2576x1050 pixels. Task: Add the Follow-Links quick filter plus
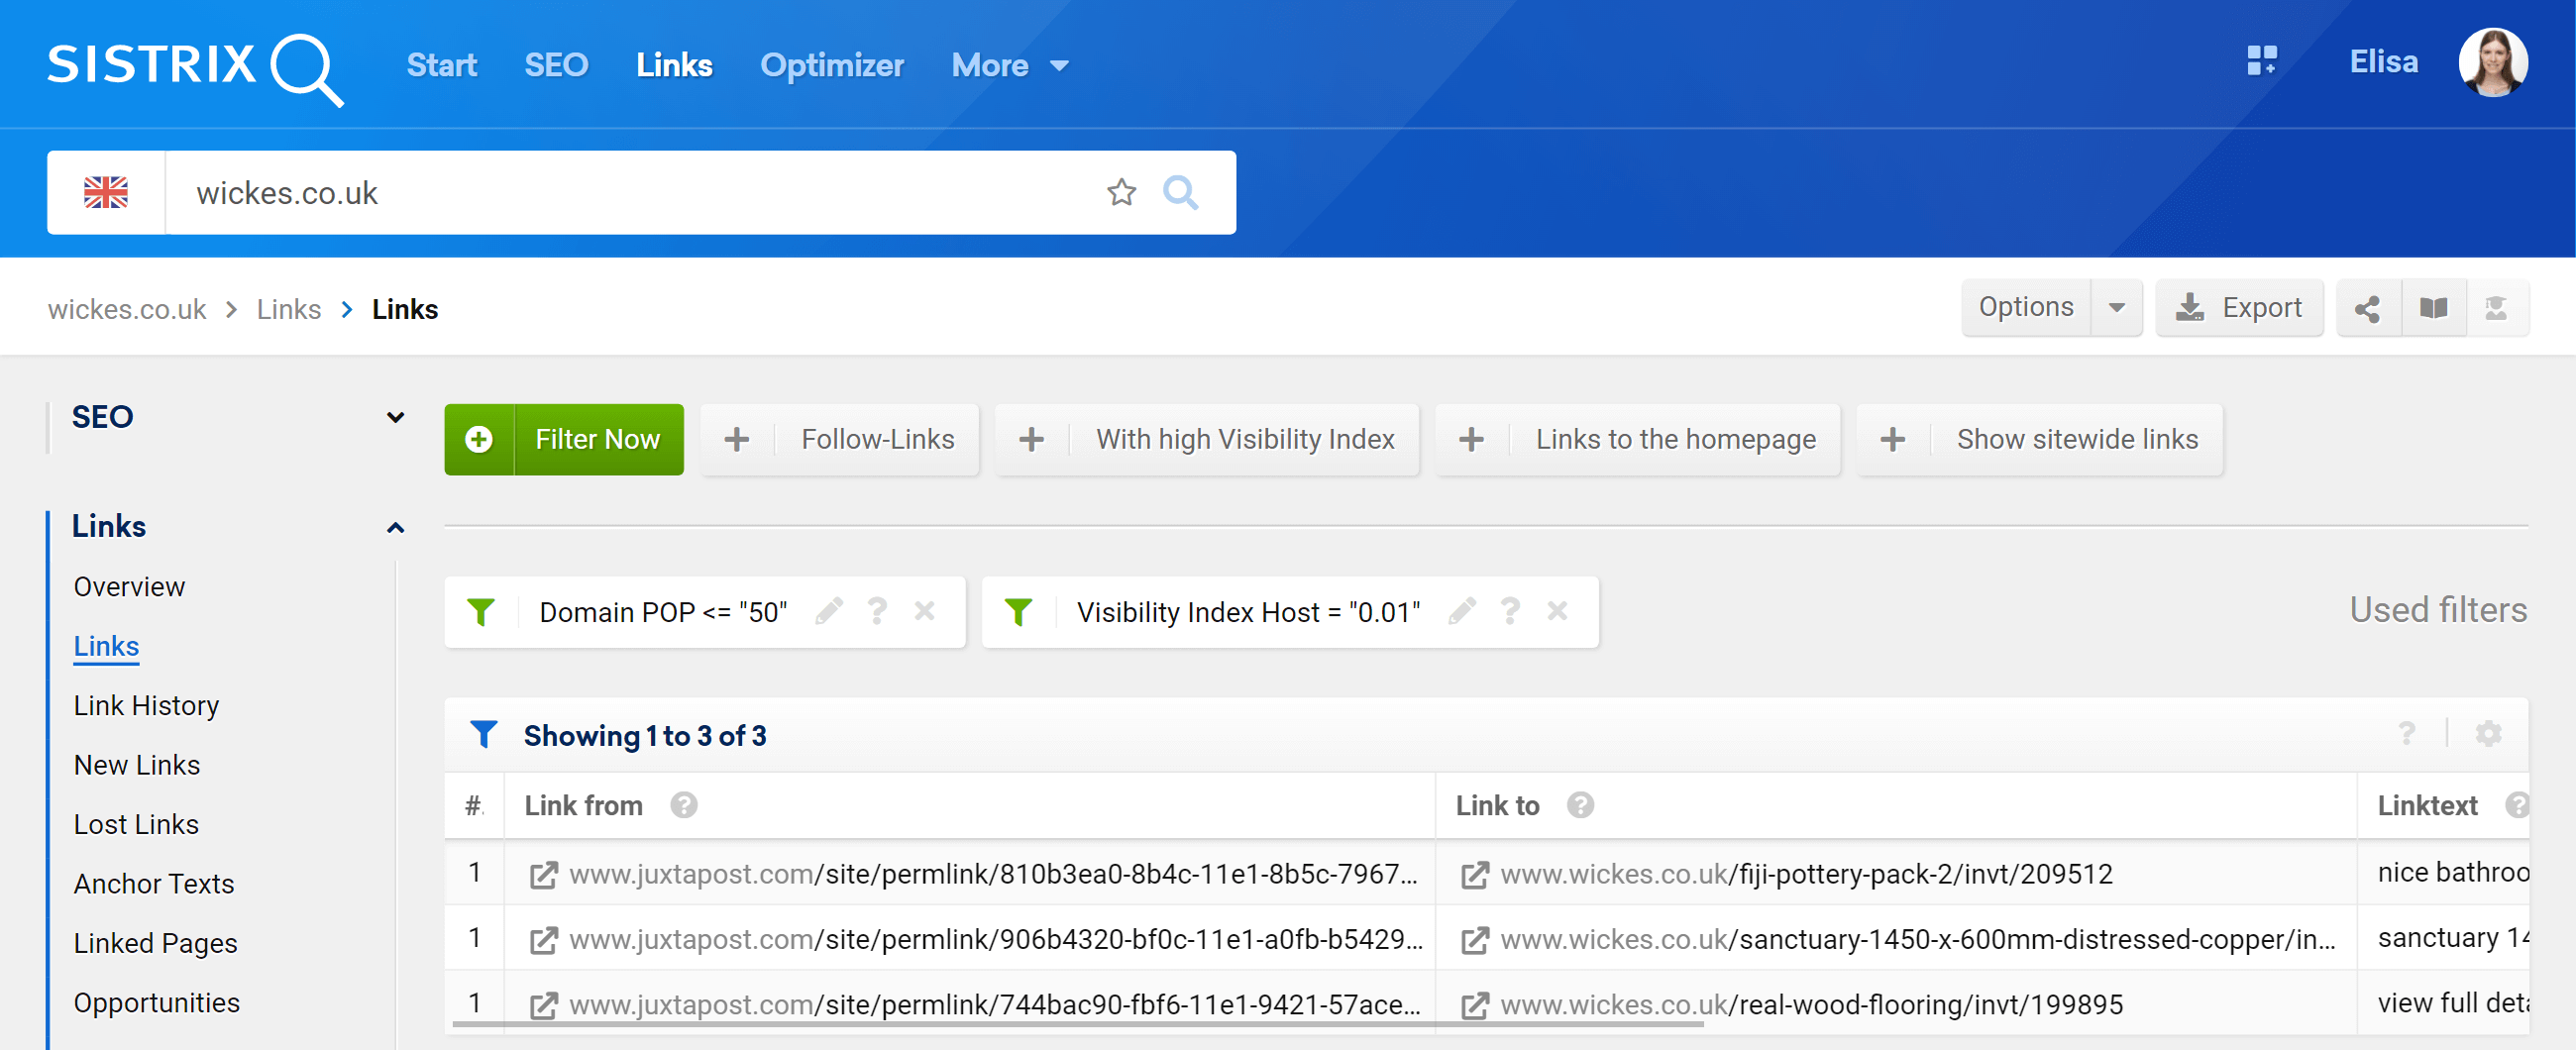coord(737,439)
